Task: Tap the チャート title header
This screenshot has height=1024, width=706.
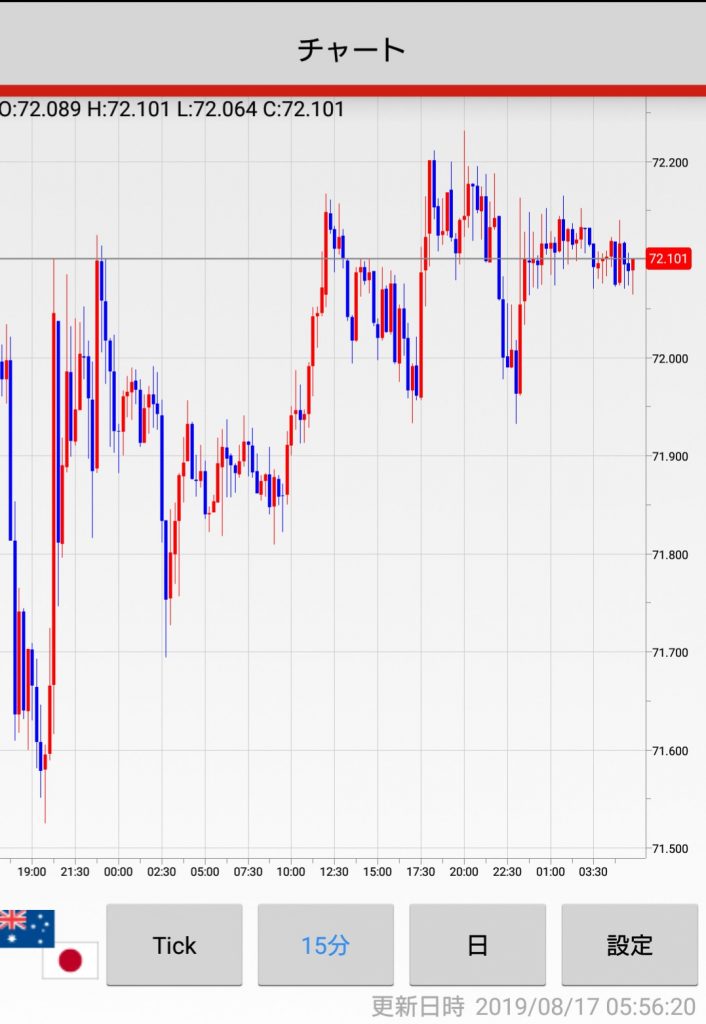Action: pos(352,49)
